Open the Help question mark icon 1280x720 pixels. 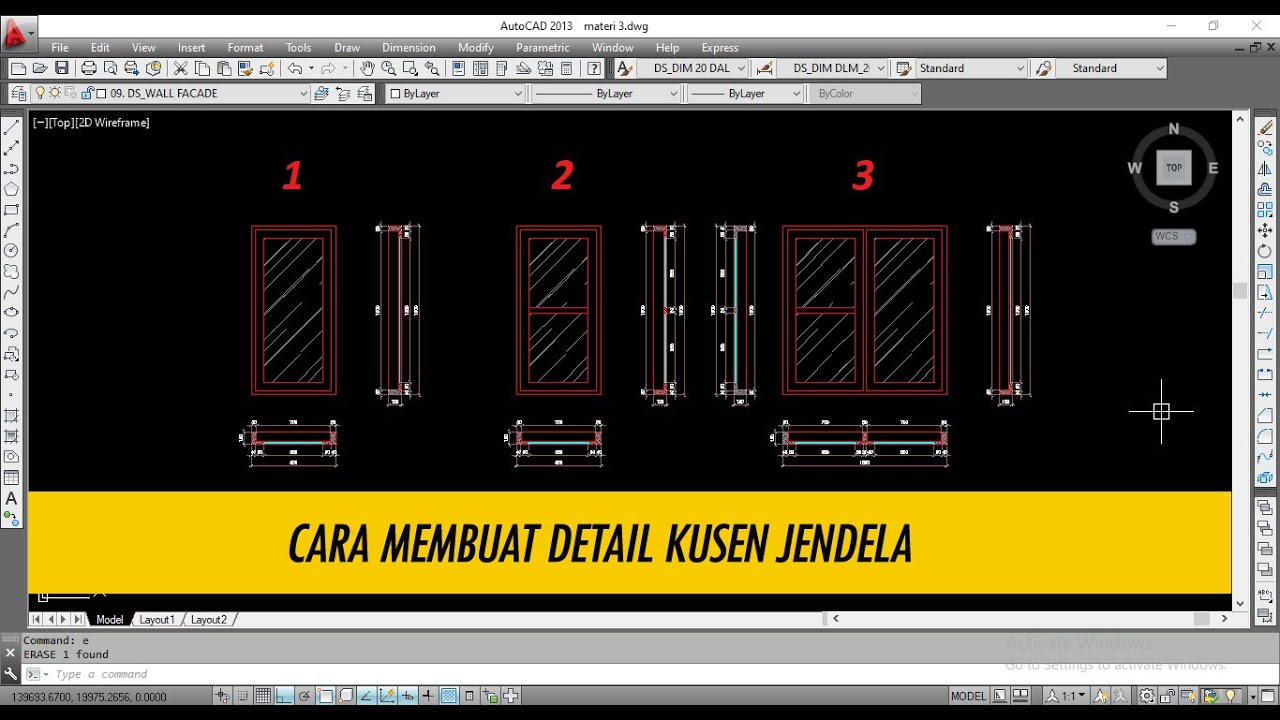tap(595, 68)
